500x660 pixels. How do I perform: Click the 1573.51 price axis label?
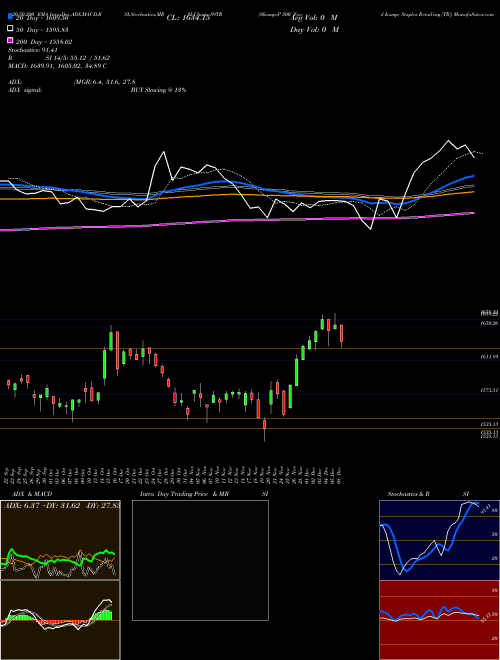[489, 390]
